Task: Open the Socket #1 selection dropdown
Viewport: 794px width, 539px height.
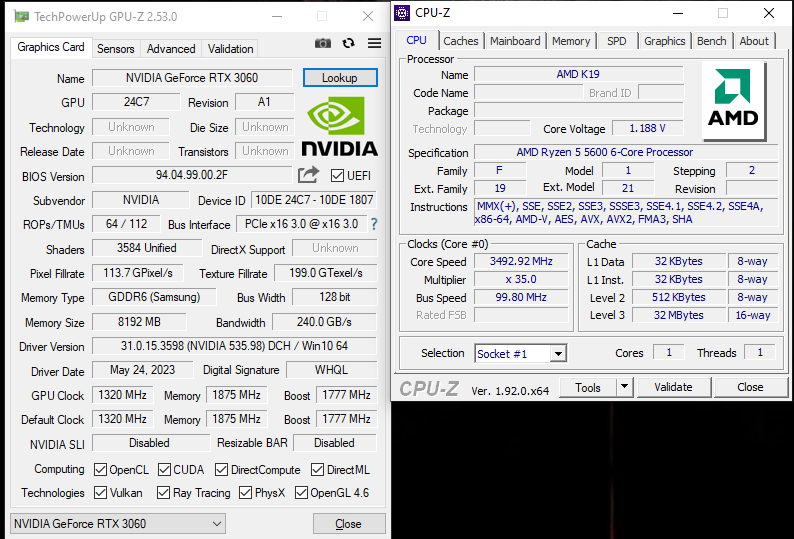Action: click(x=521, y=354)
